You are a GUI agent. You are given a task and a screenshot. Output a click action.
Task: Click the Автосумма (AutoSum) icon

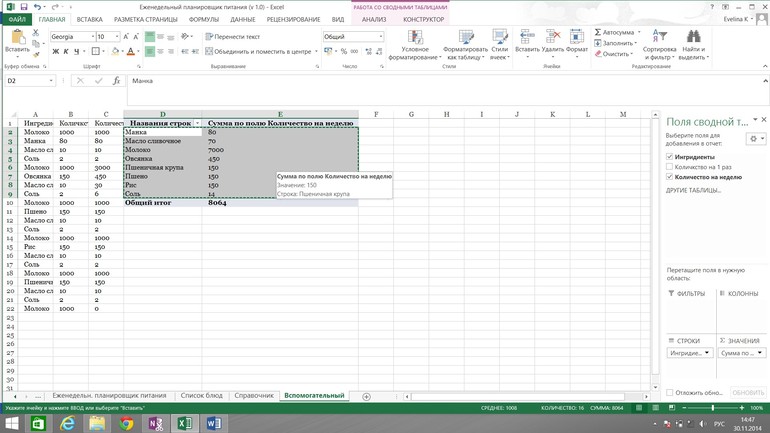tap(598, 33)
